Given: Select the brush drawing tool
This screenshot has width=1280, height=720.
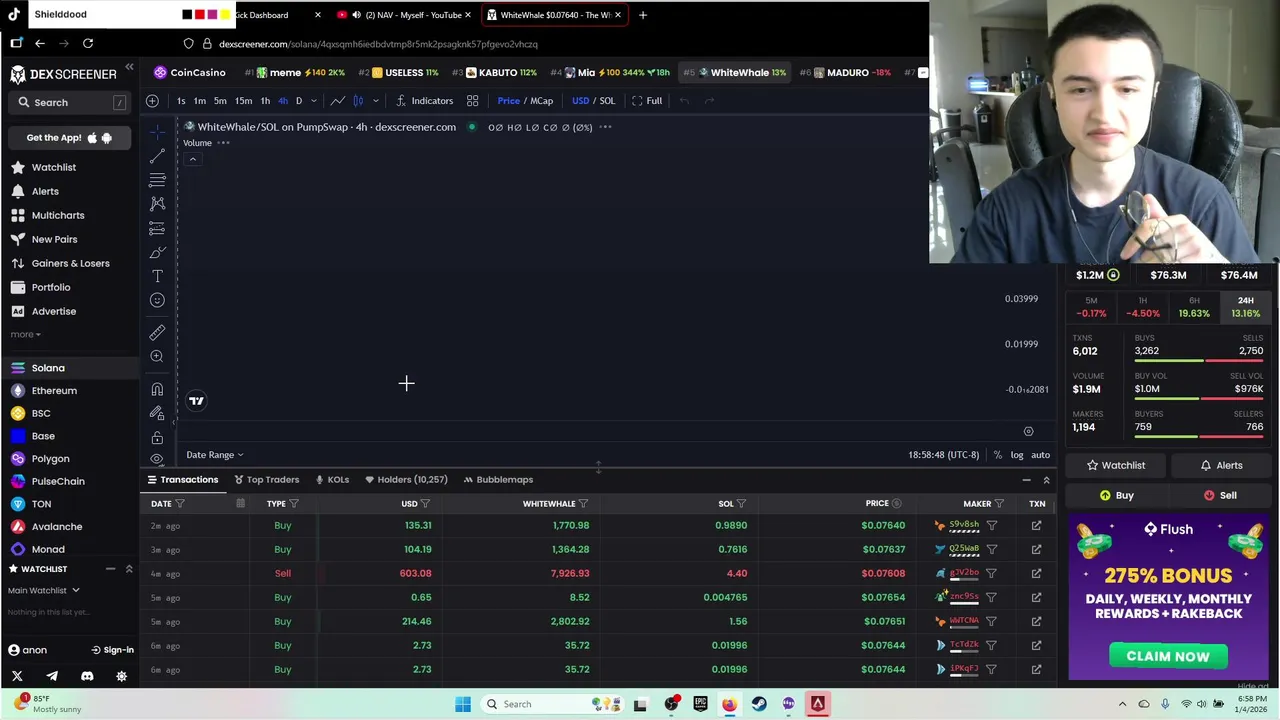Looking at the screenshot, I should click(x=157, y=252).
